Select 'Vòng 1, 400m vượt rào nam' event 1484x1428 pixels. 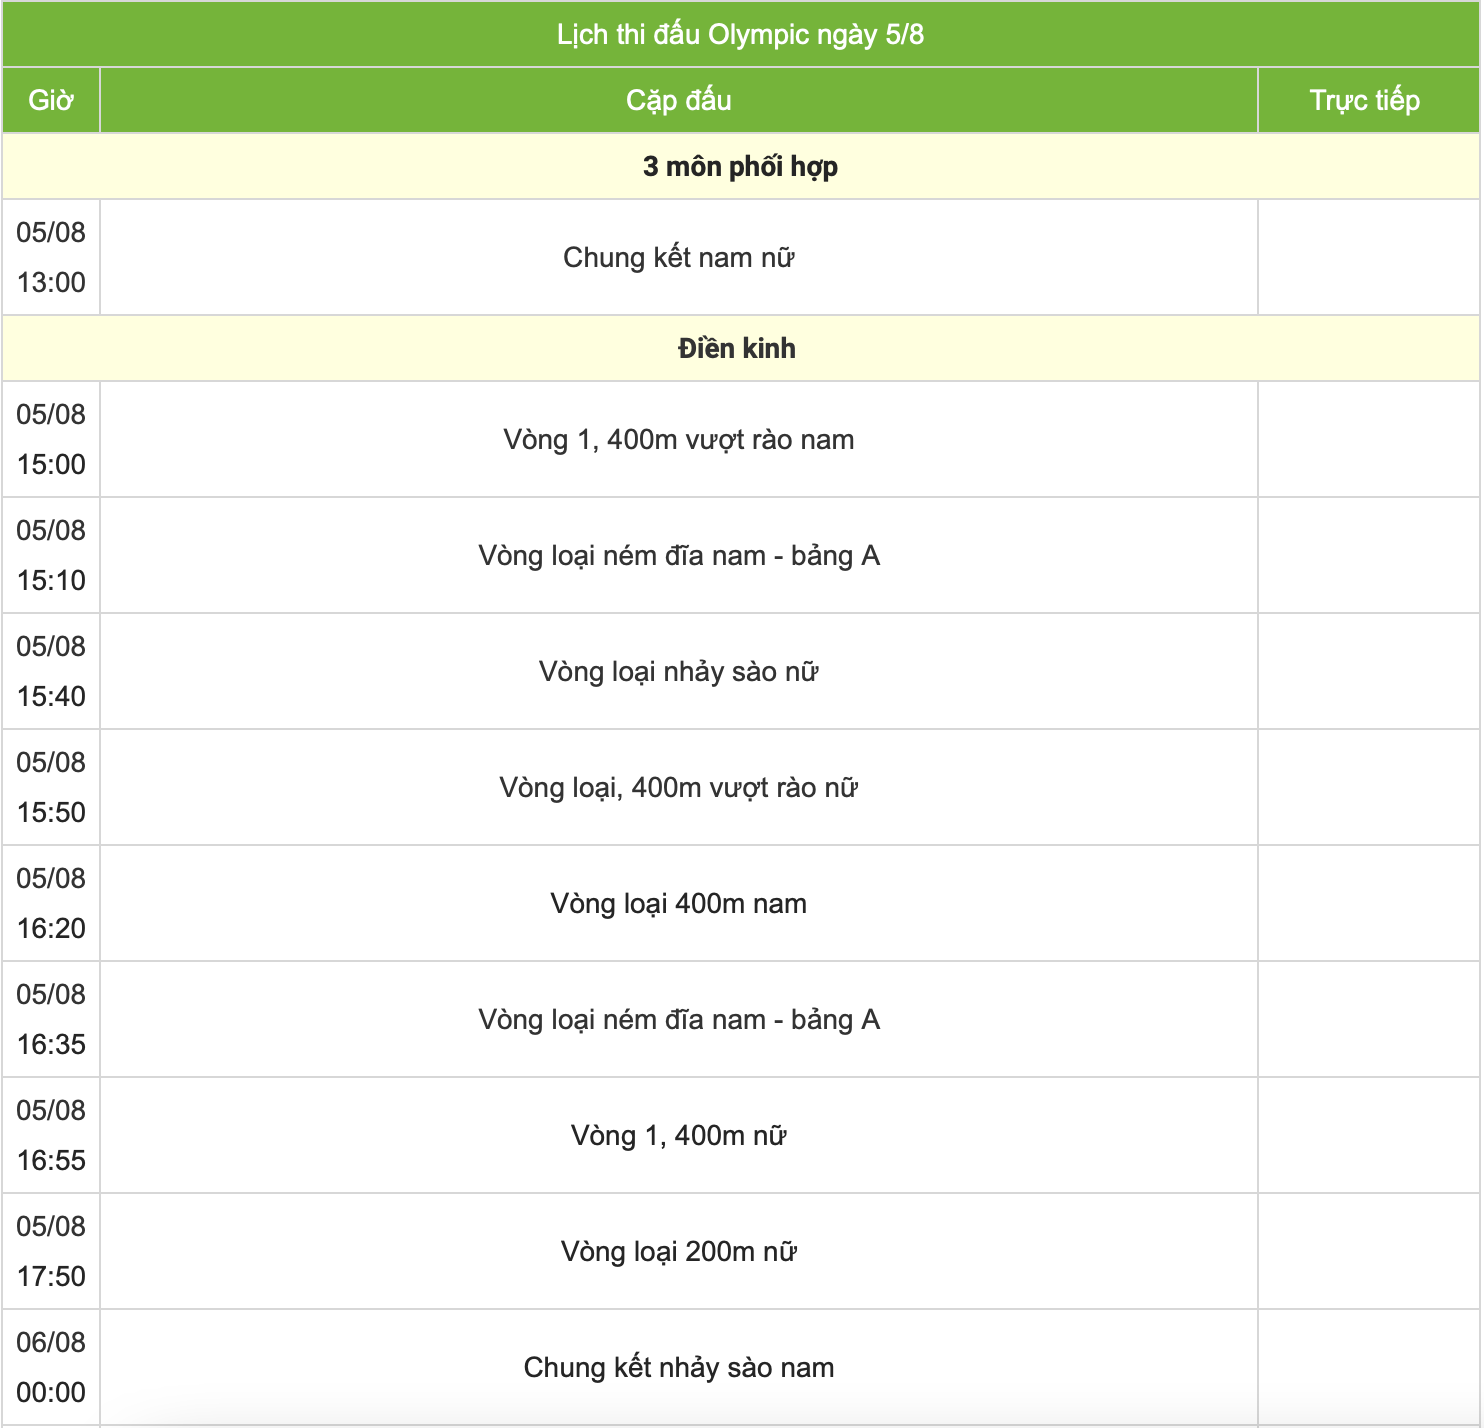coord(679,439)
